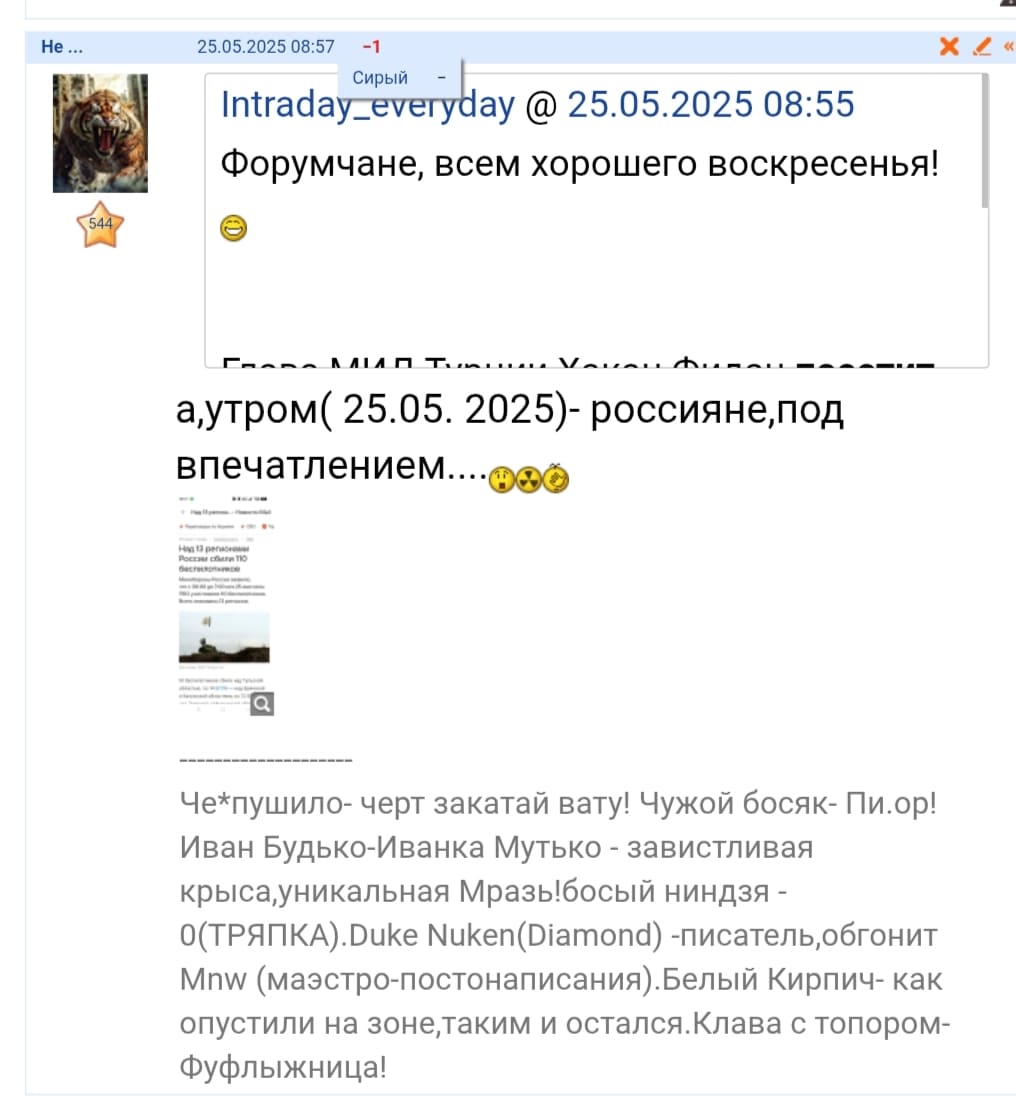The image size is (1016, 1096).
Task: Open the profile of user Не ...
Action: 61,47
